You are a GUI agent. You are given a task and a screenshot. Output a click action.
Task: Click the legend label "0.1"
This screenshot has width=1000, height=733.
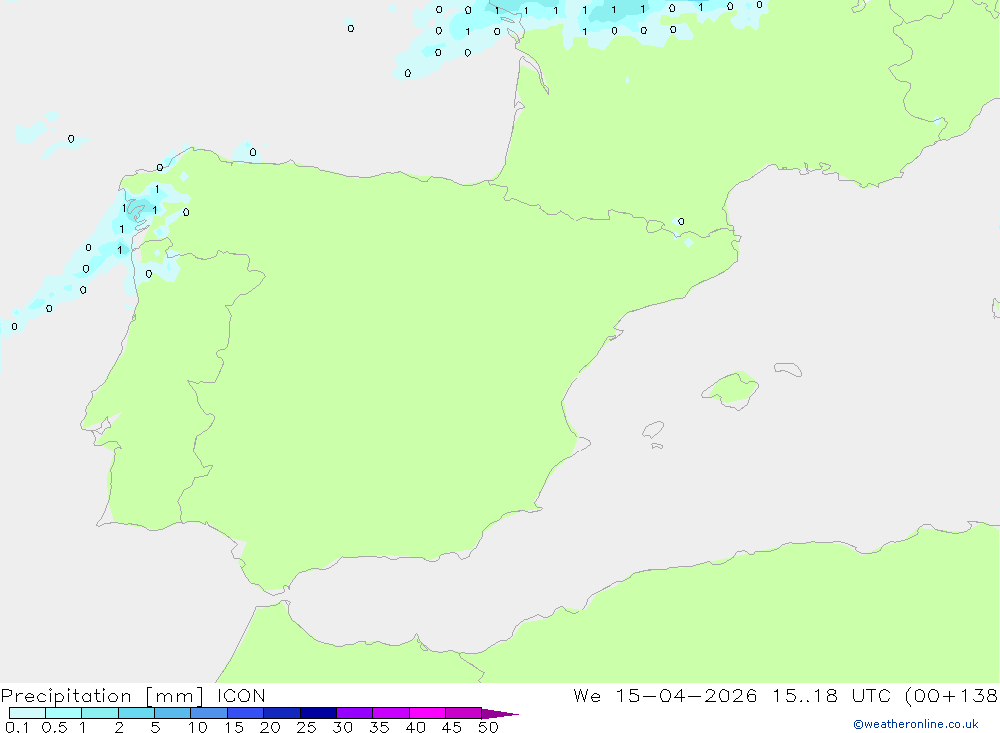[17, 727]
